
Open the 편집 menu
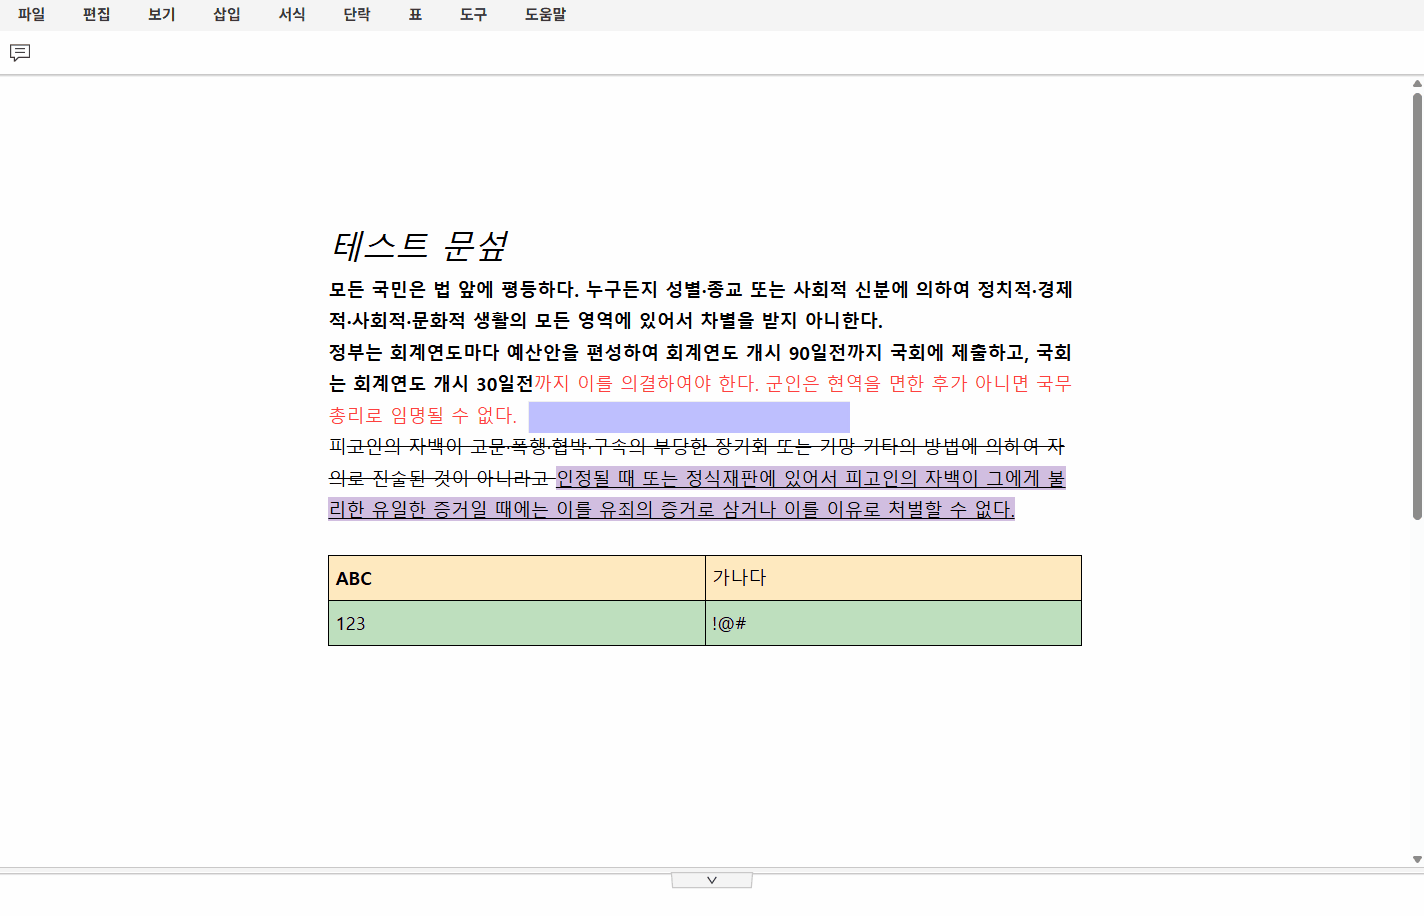pyautogui.click(x=97, y=15)
